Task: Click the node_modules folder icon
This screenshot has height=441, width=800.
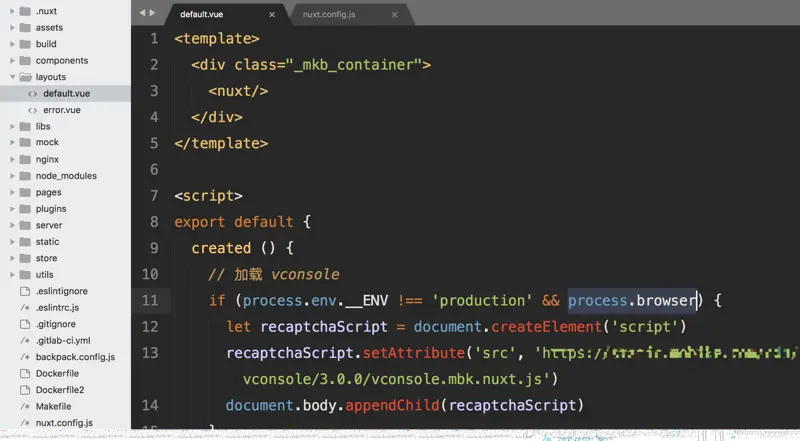Action: pos(26,176)
